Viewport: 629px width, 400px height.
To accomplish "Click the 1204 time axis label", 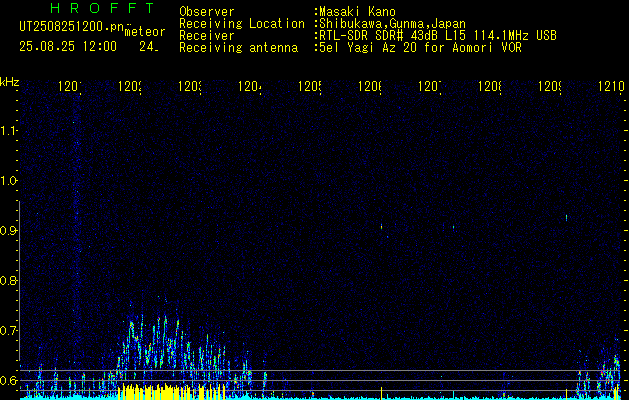I will coord(250,86).
